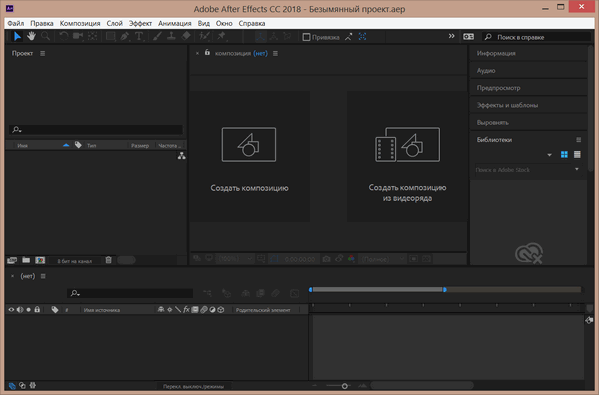Image resolution: width=599 pixels, height=395 pixels.
Task: Open the Окно menu
Action: (224, 23)
